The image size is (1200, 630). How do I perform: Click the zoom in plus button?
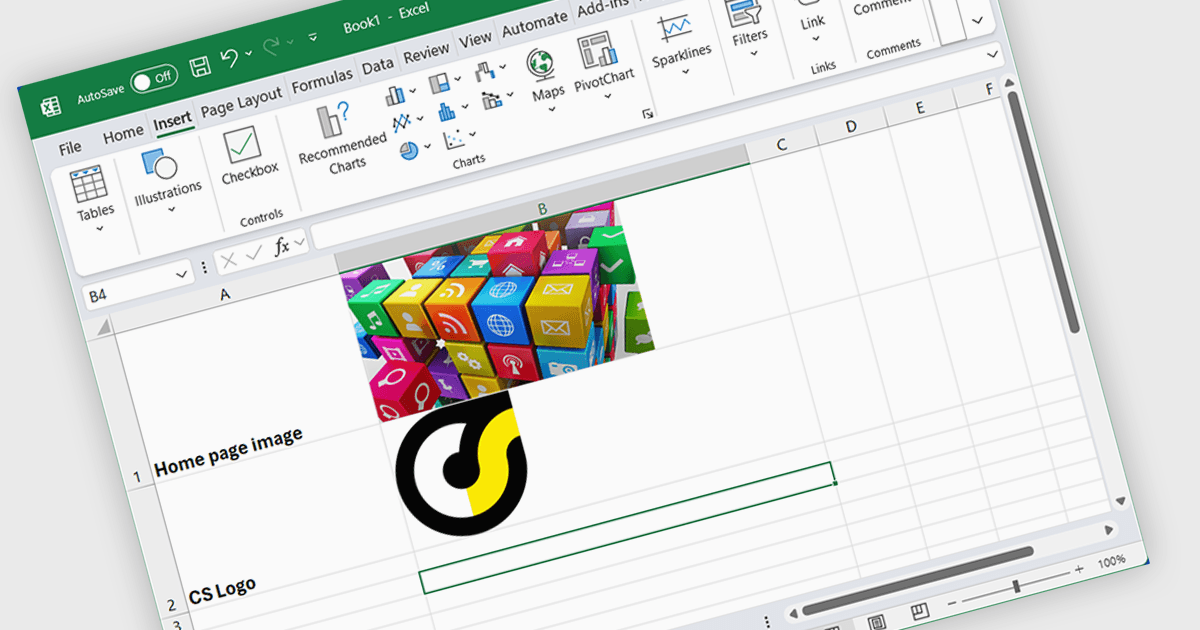(x=1079, y=568)
